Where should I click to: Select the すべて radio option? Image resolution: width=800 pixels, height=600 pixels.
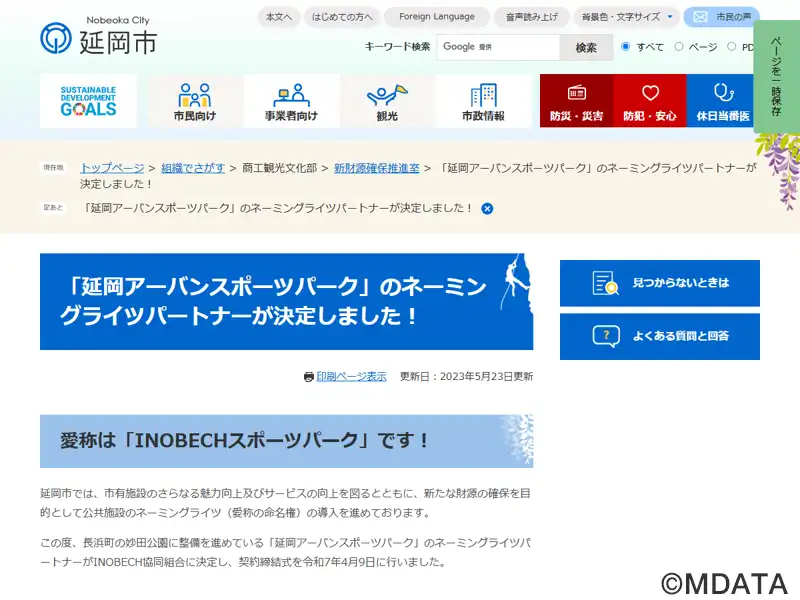click(625, 46)
